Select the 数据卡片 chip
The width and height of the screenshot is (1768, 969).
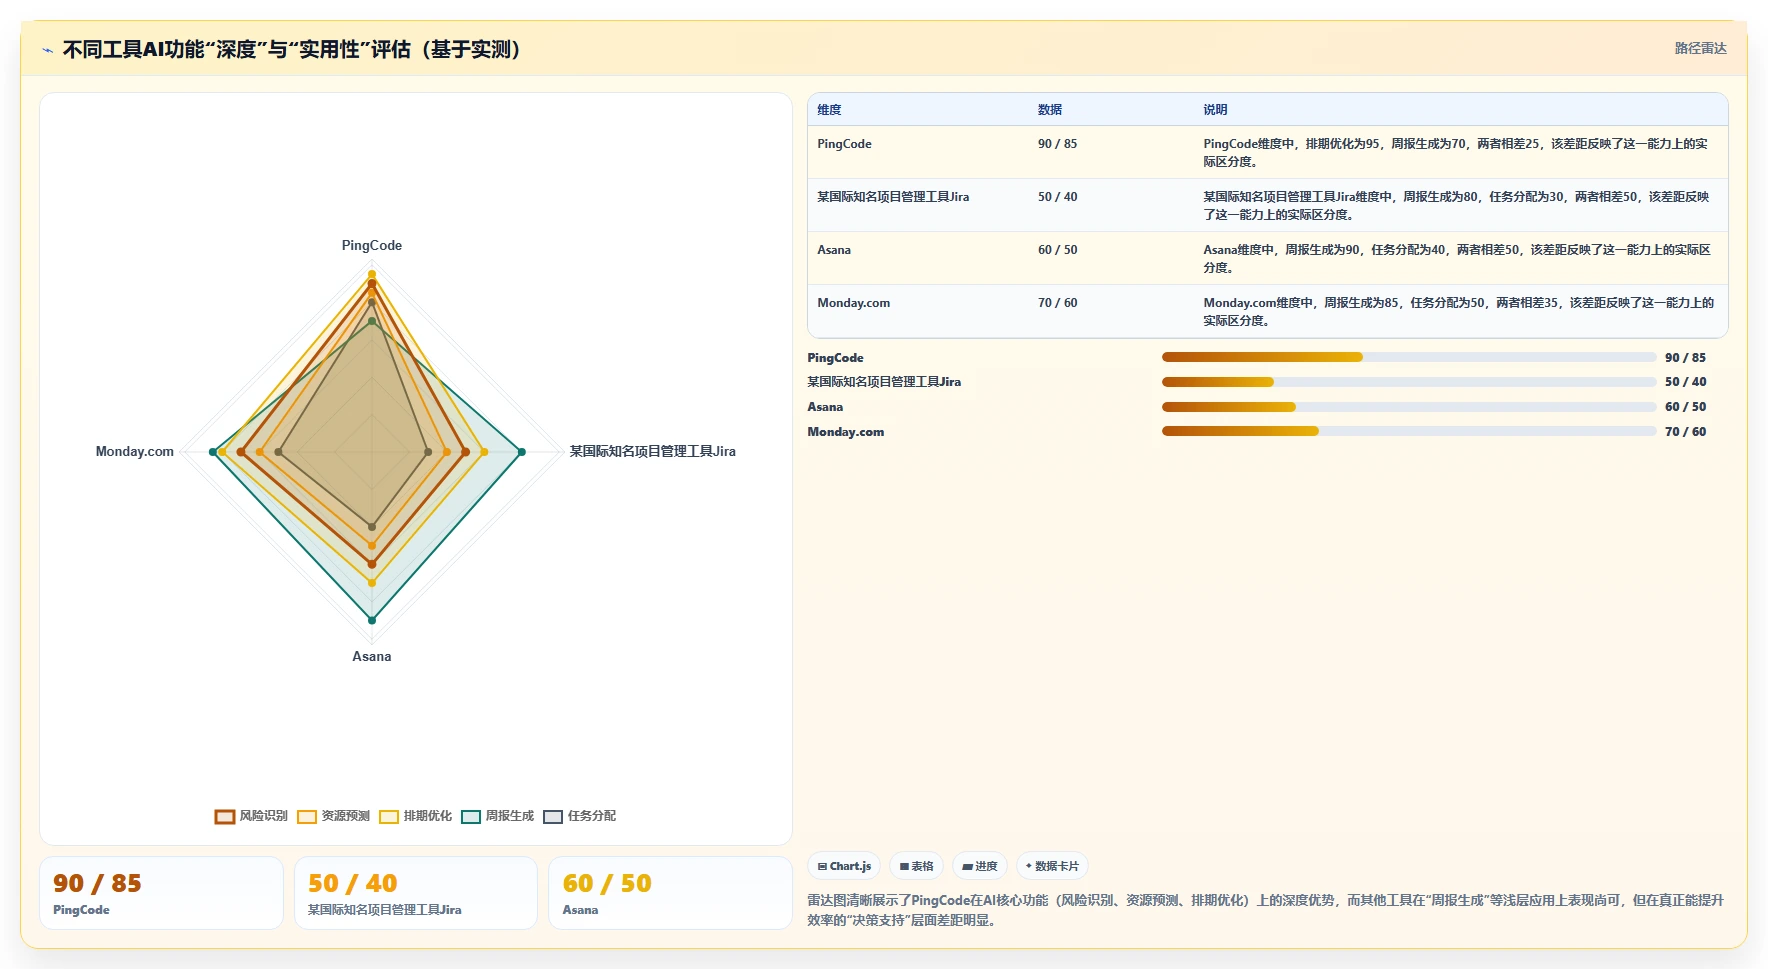coord(1052,866)
